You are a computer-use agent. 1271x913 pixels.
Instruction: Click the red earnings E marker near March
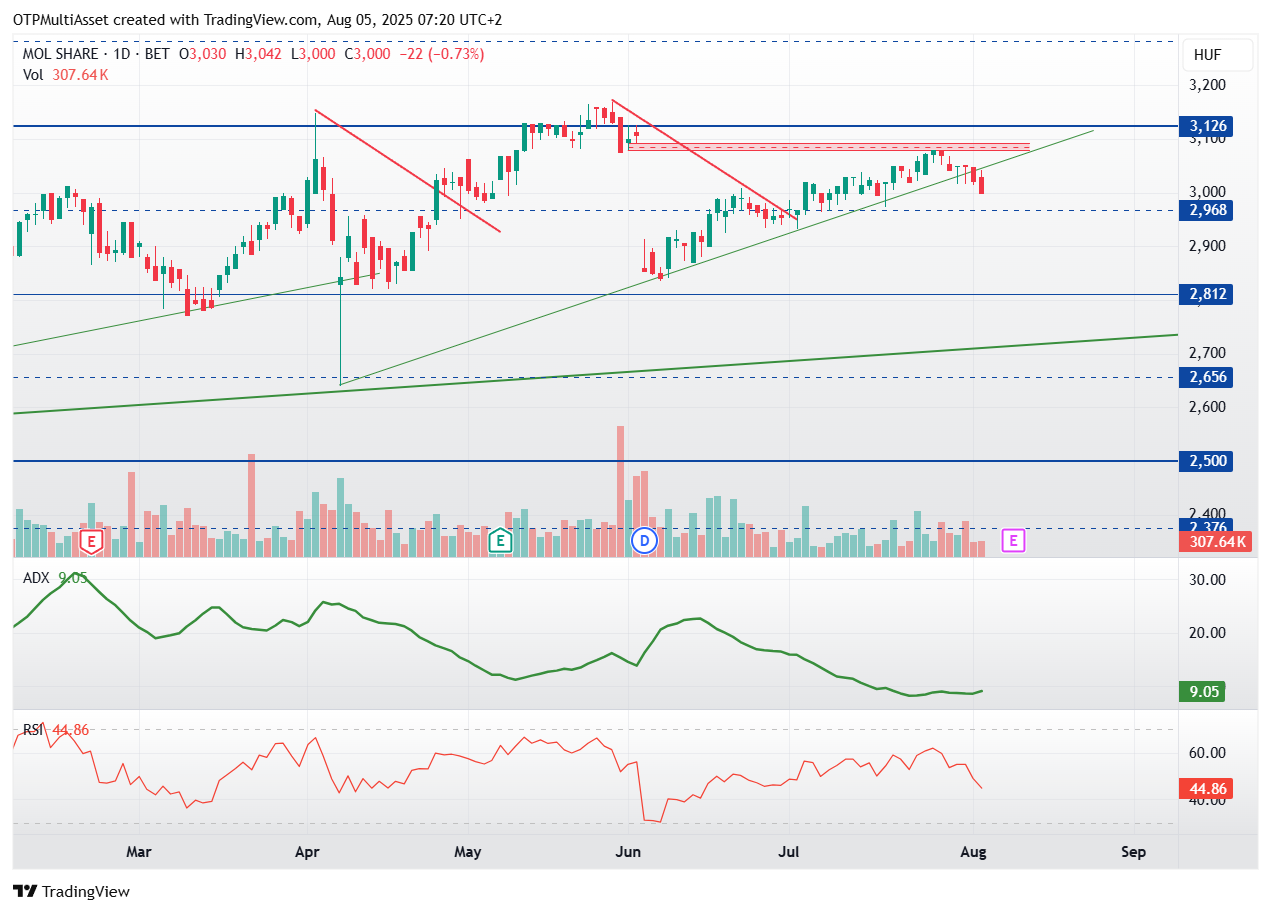pyautogui.click(x=92, y=541)
